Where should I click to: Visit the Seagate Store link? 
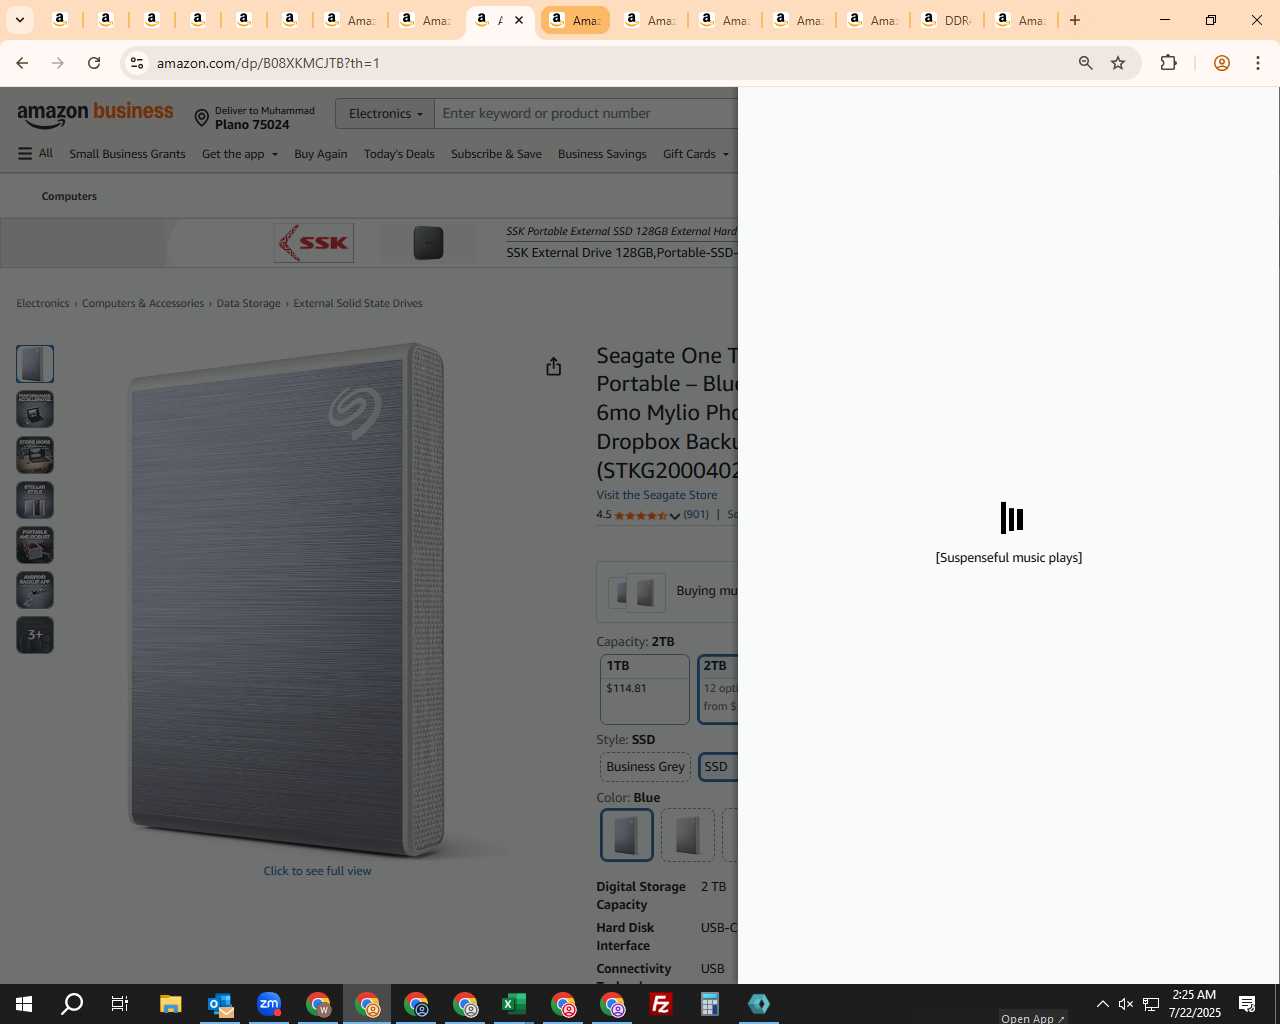657,495
